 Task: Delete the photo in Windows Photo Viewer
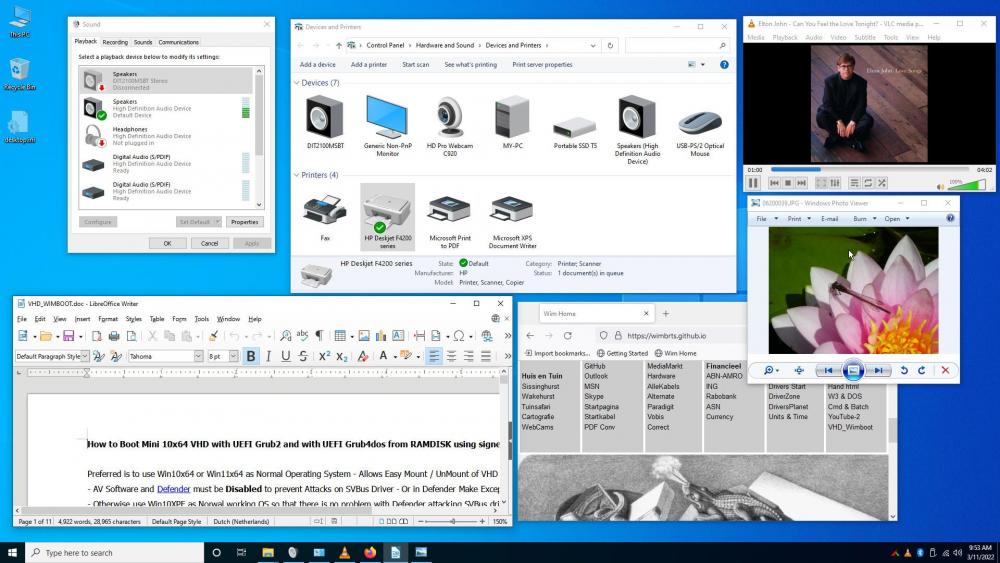click(945, 370)
